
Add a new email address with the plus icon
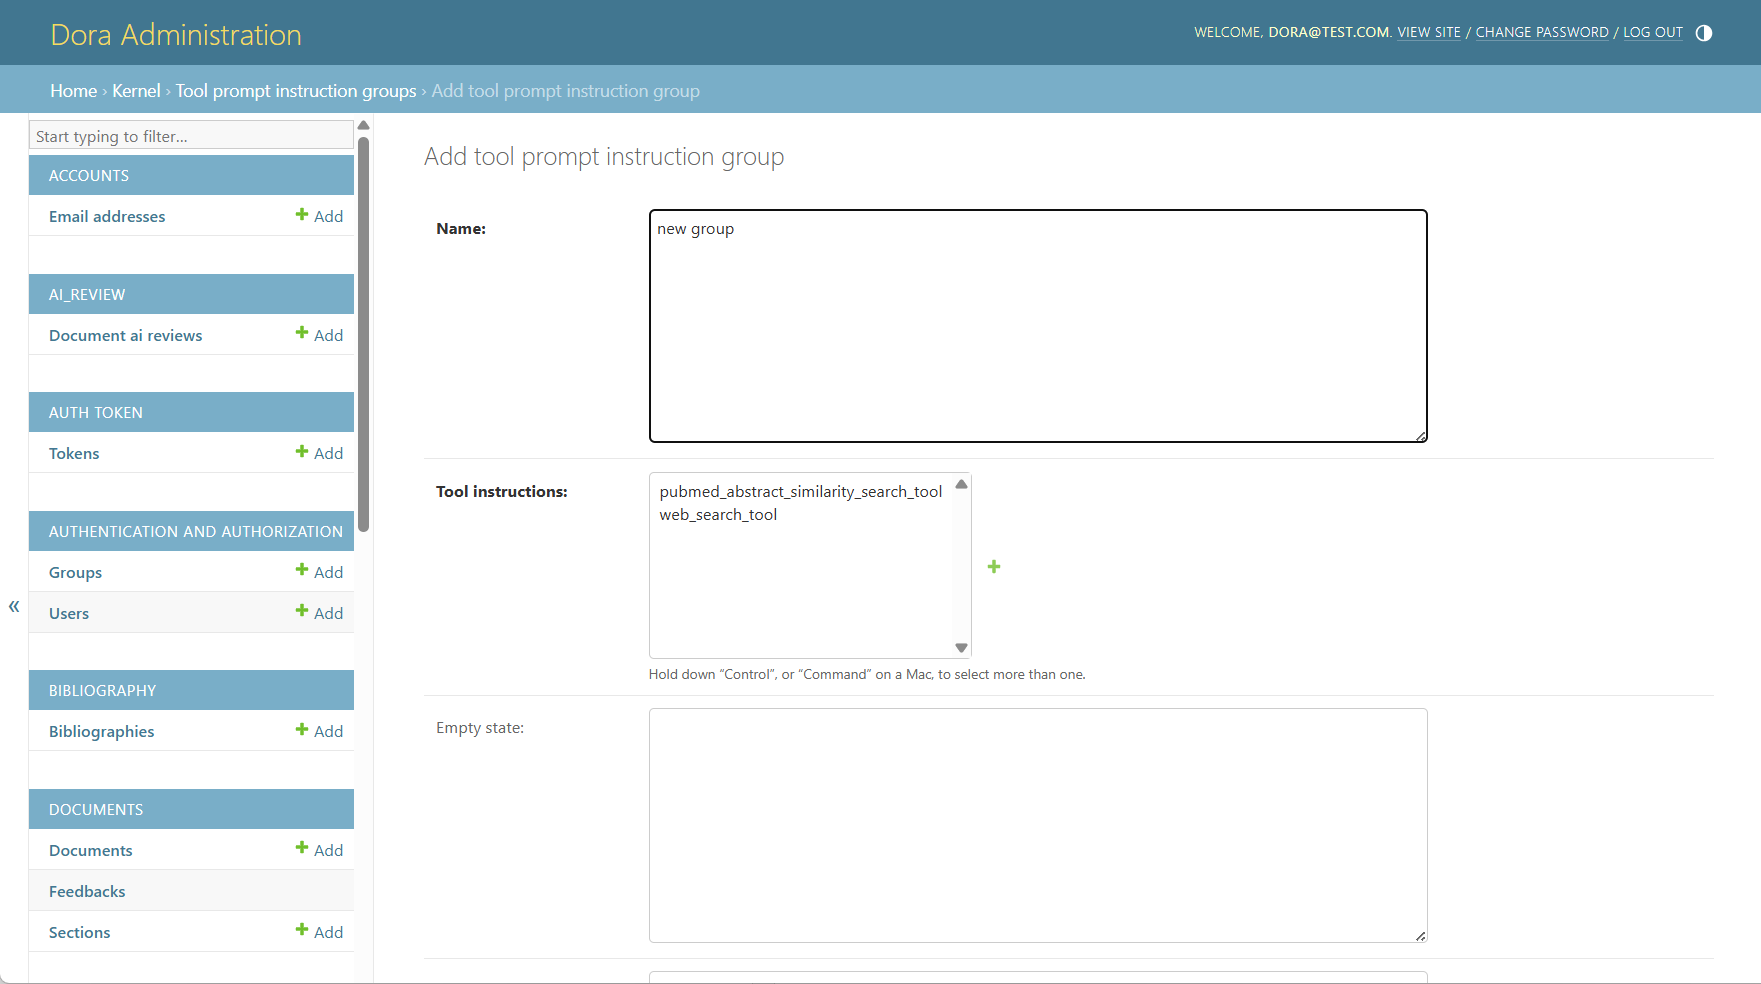point(320,216)
